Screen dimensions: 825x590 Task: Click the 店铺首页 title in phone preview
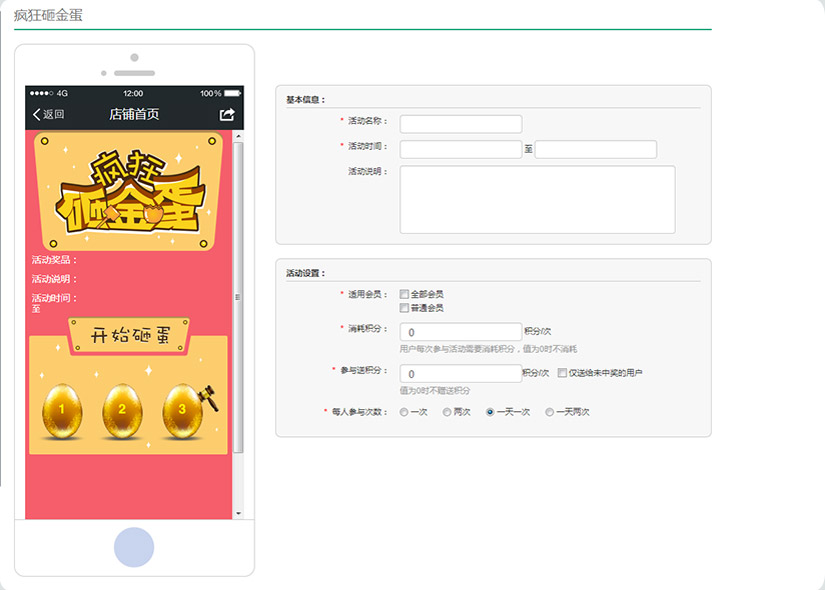click(134, 114)
